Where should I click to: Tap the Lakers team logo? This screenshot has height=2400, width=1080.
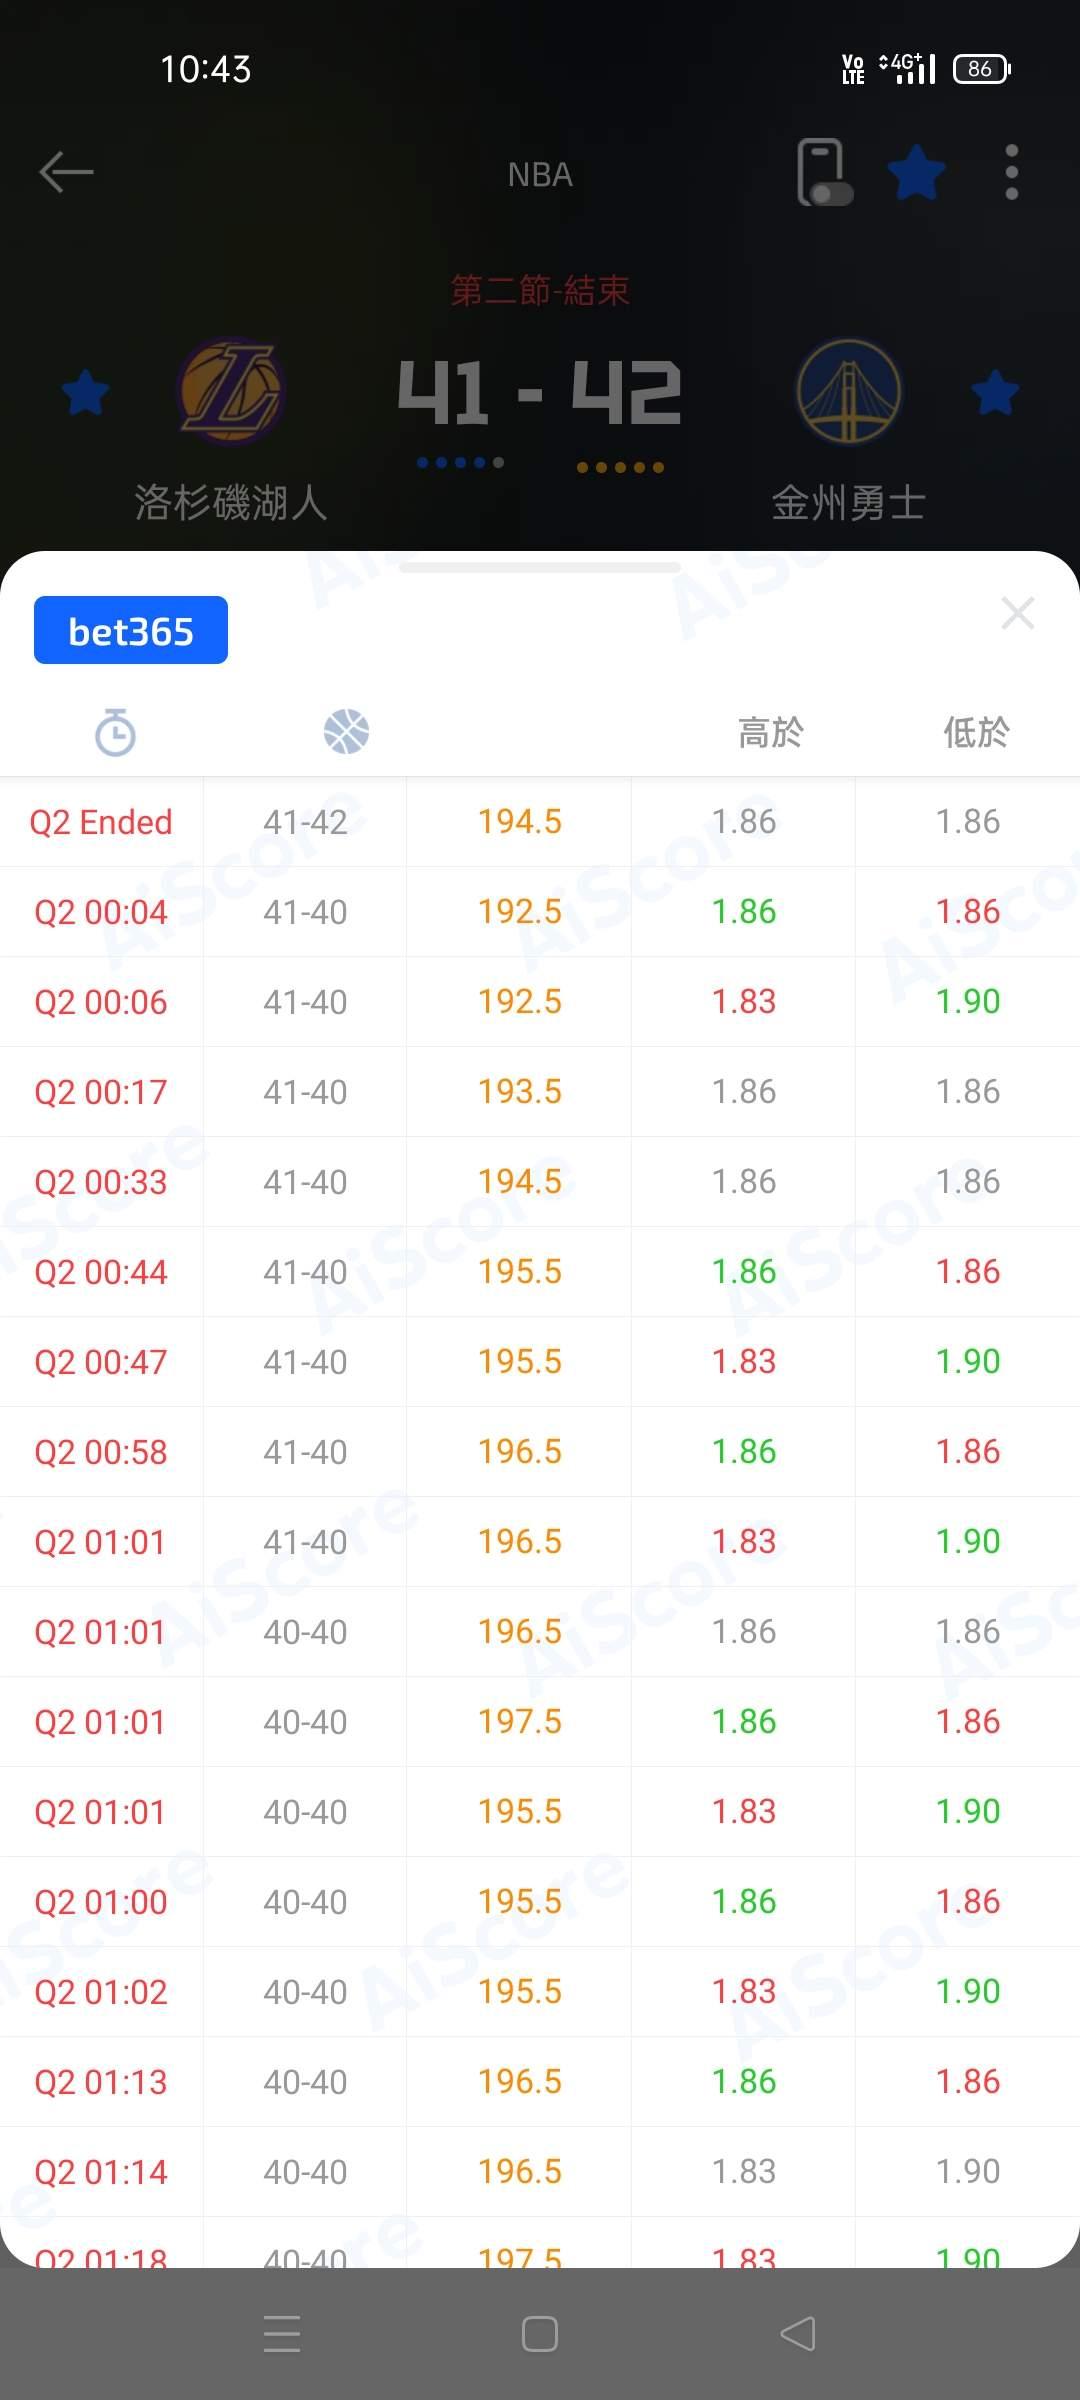[231, 391]
